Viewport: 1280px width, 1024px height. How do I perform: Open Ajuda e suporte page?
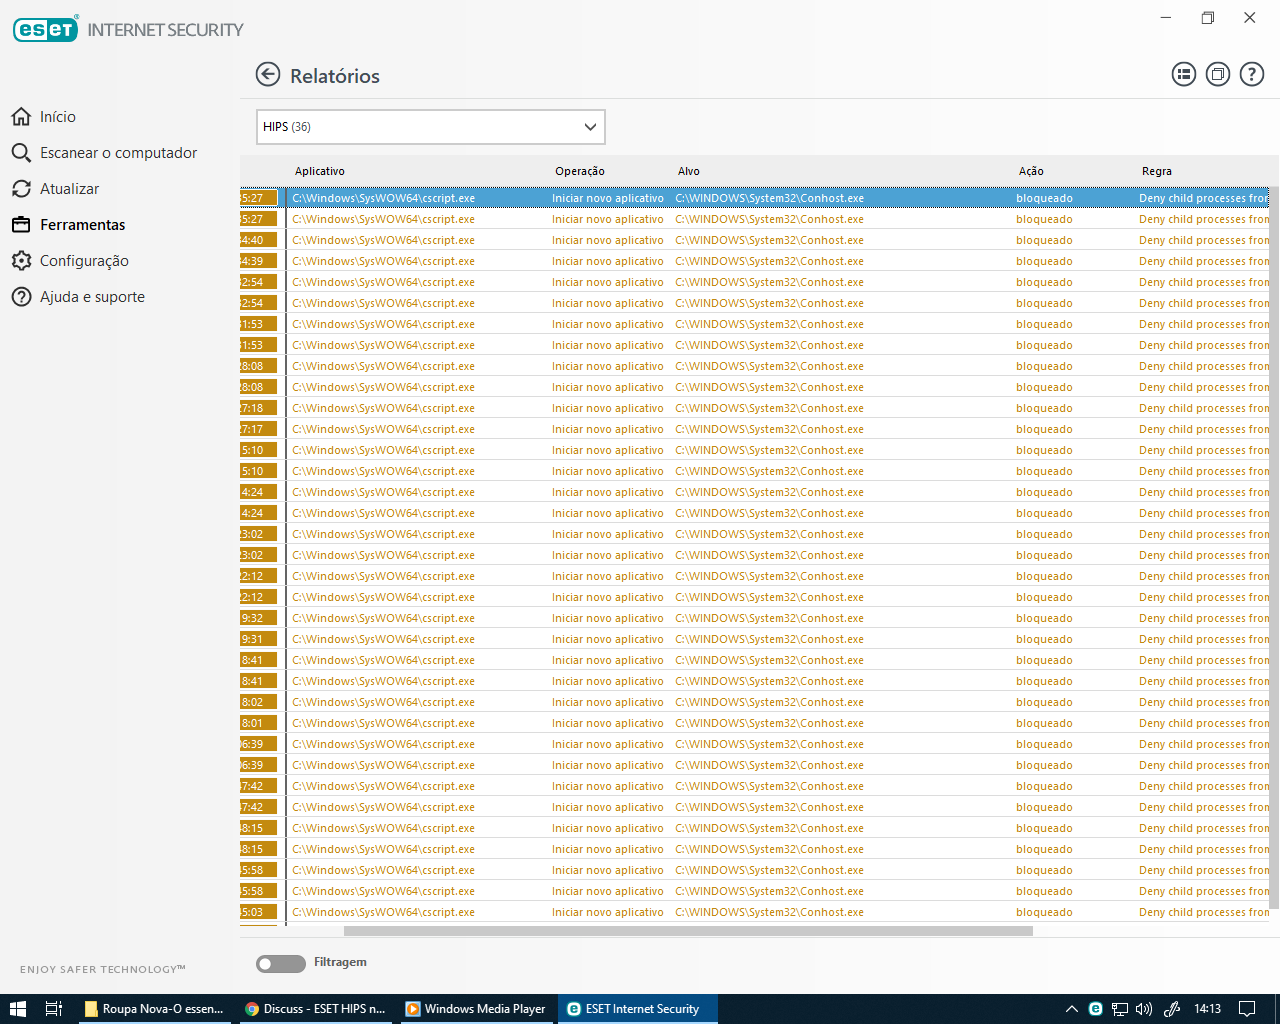coord(92,297)
